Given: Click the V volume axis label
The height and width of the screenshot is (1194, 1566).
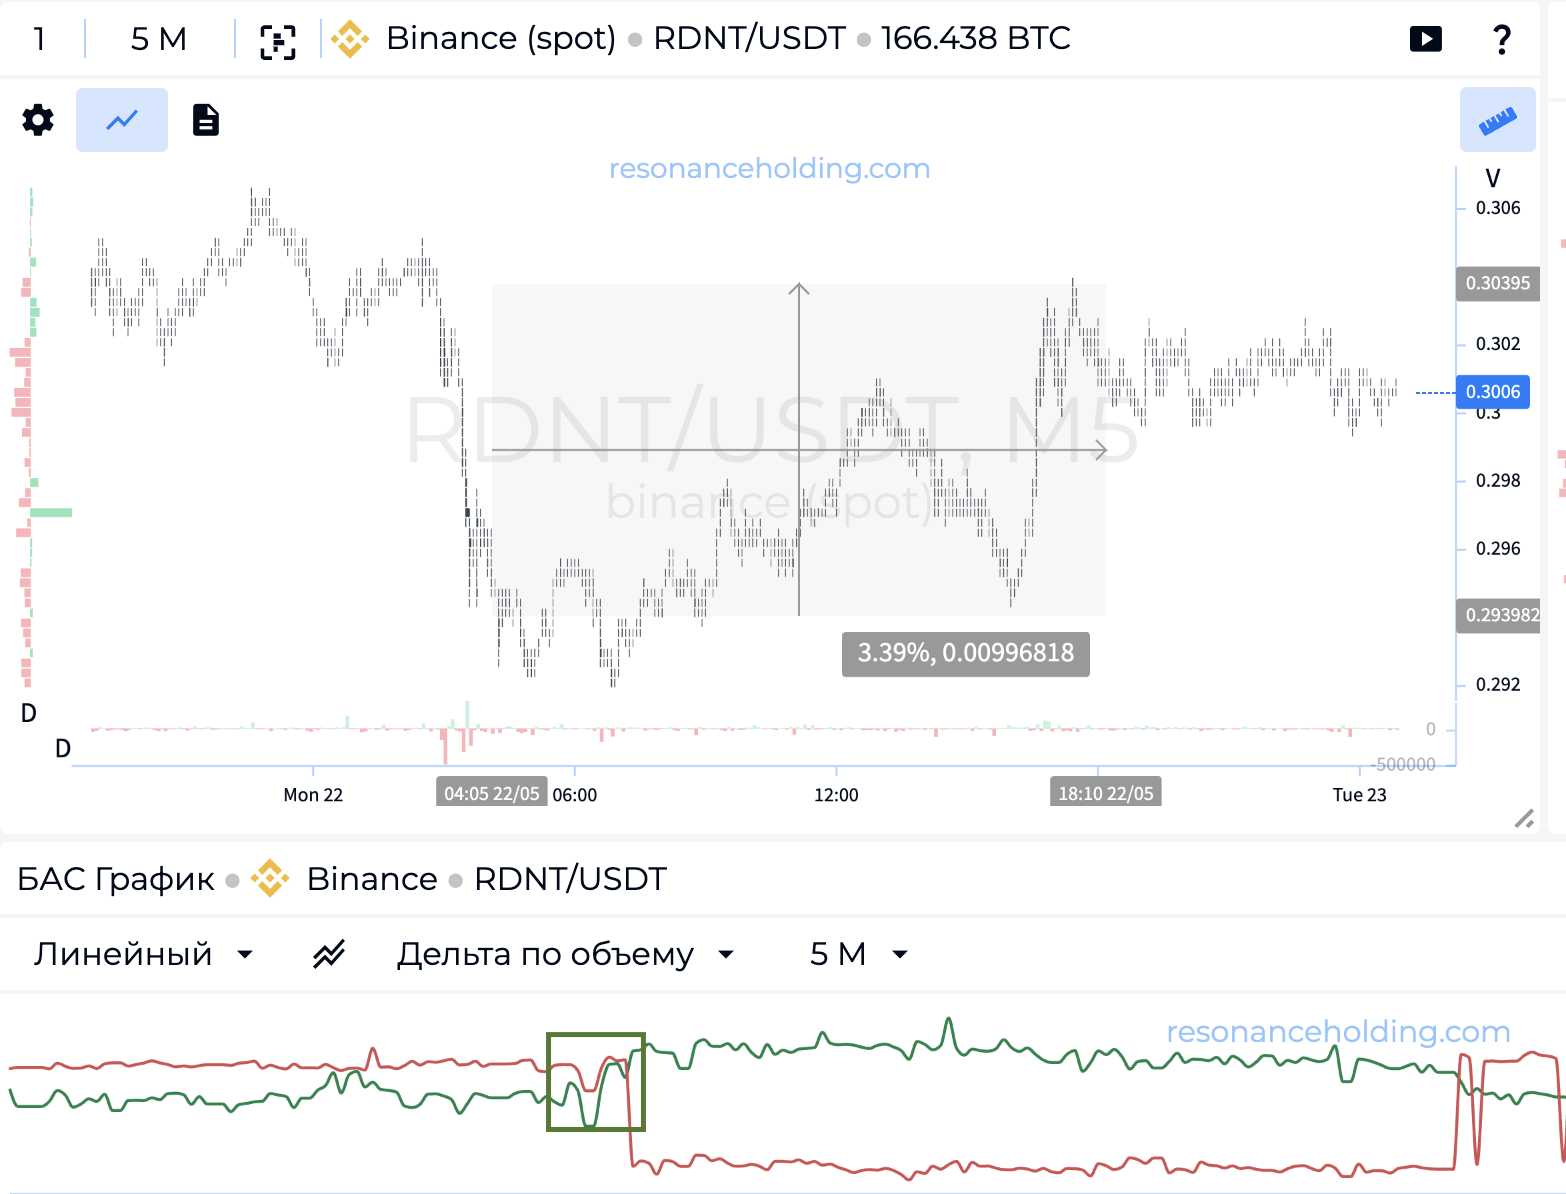Looking at the screenshot, I should (1492, 178).
